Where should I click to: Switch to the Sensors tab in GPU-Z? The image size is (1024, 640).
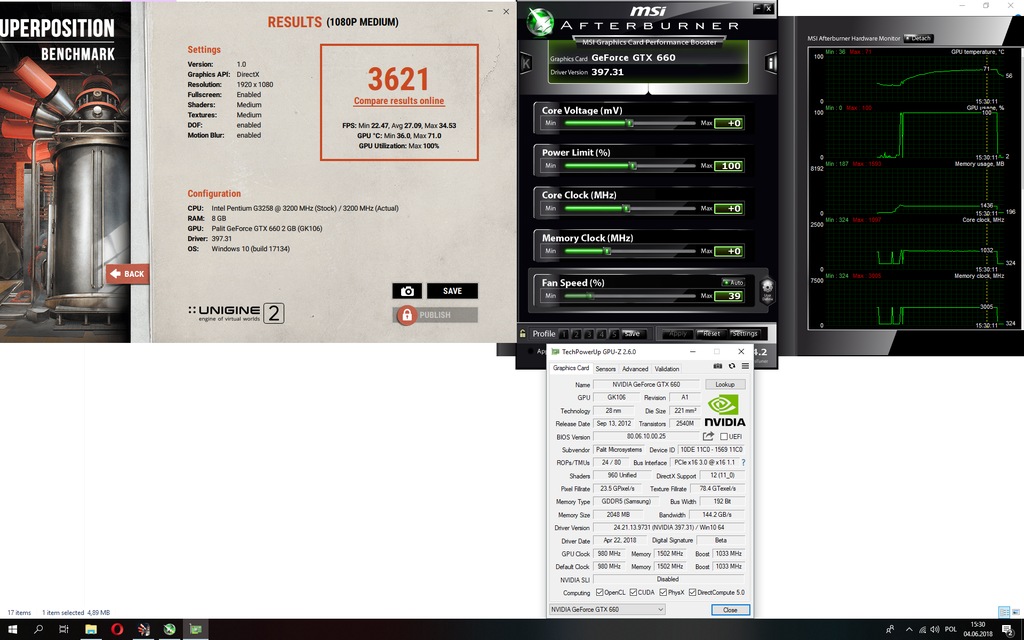pos(605,369)
